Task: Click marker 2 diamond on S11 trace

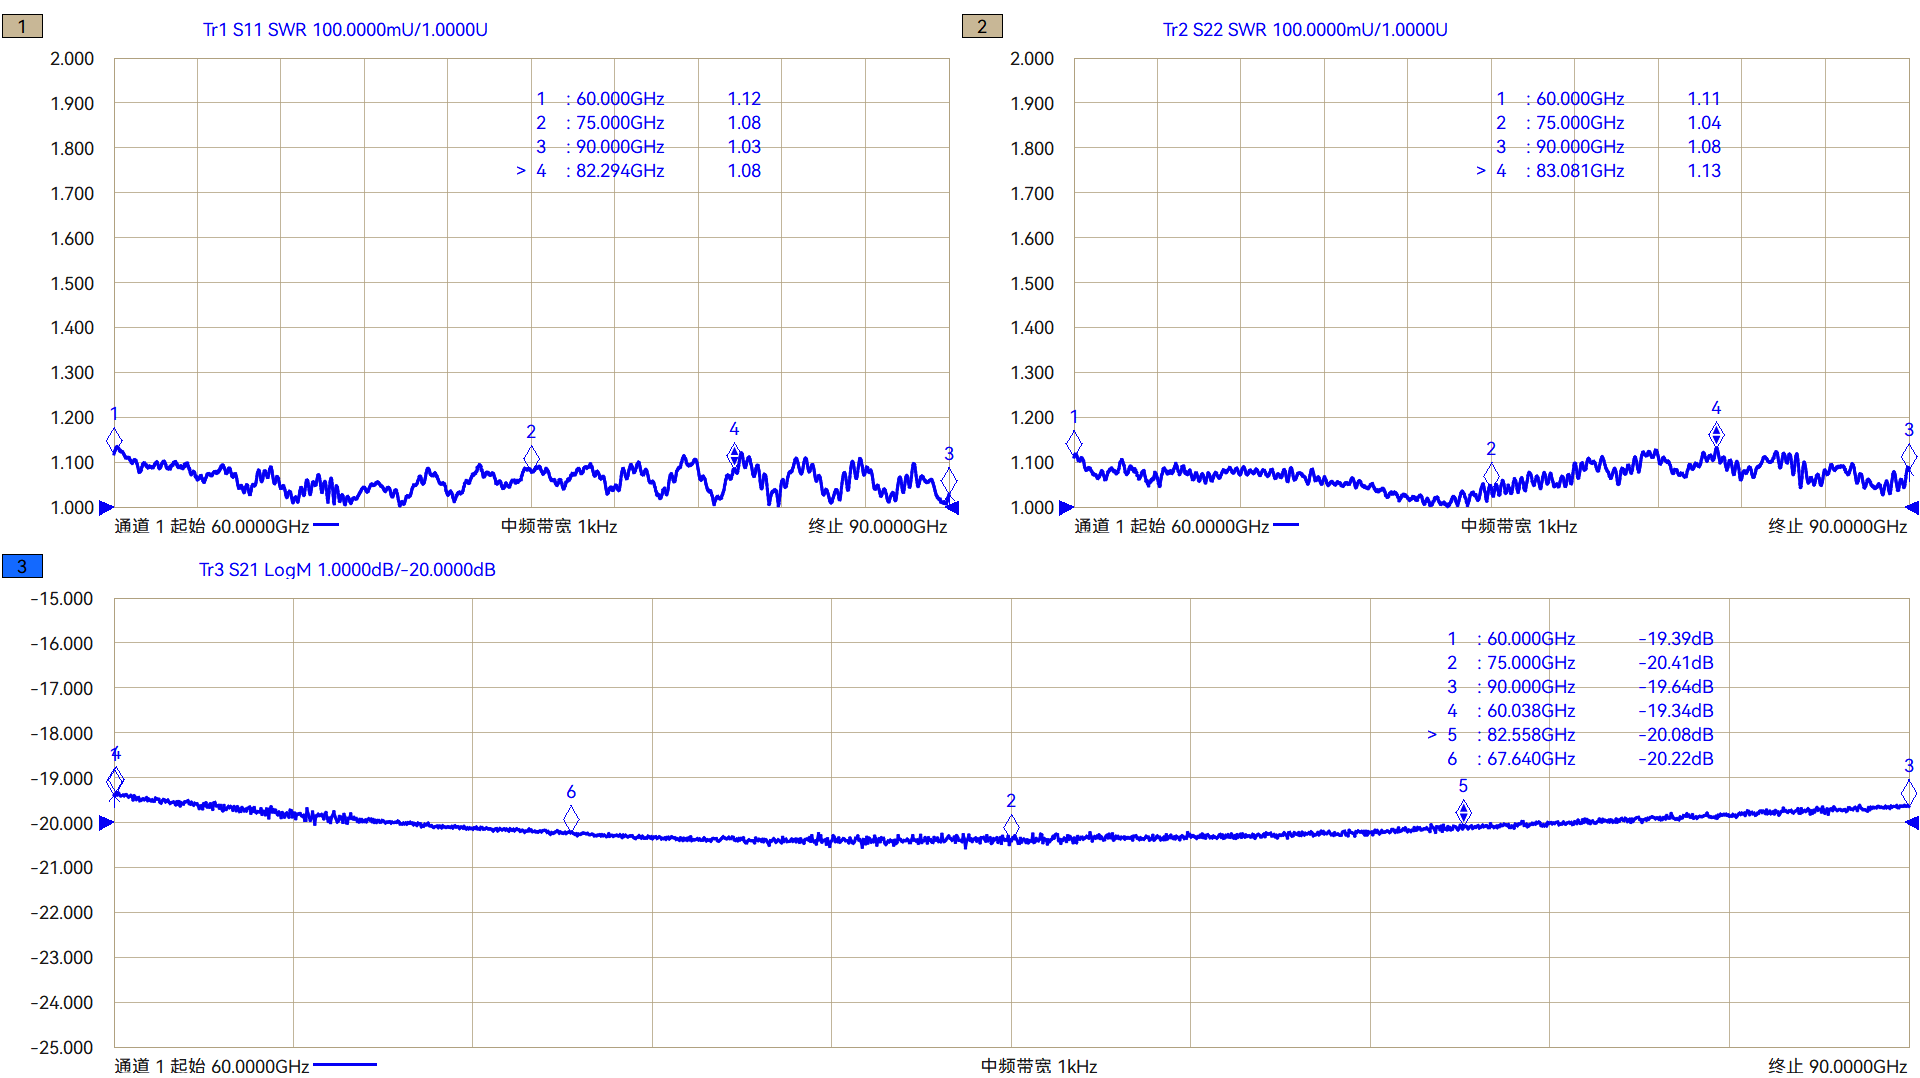Action: pos(531,457)
